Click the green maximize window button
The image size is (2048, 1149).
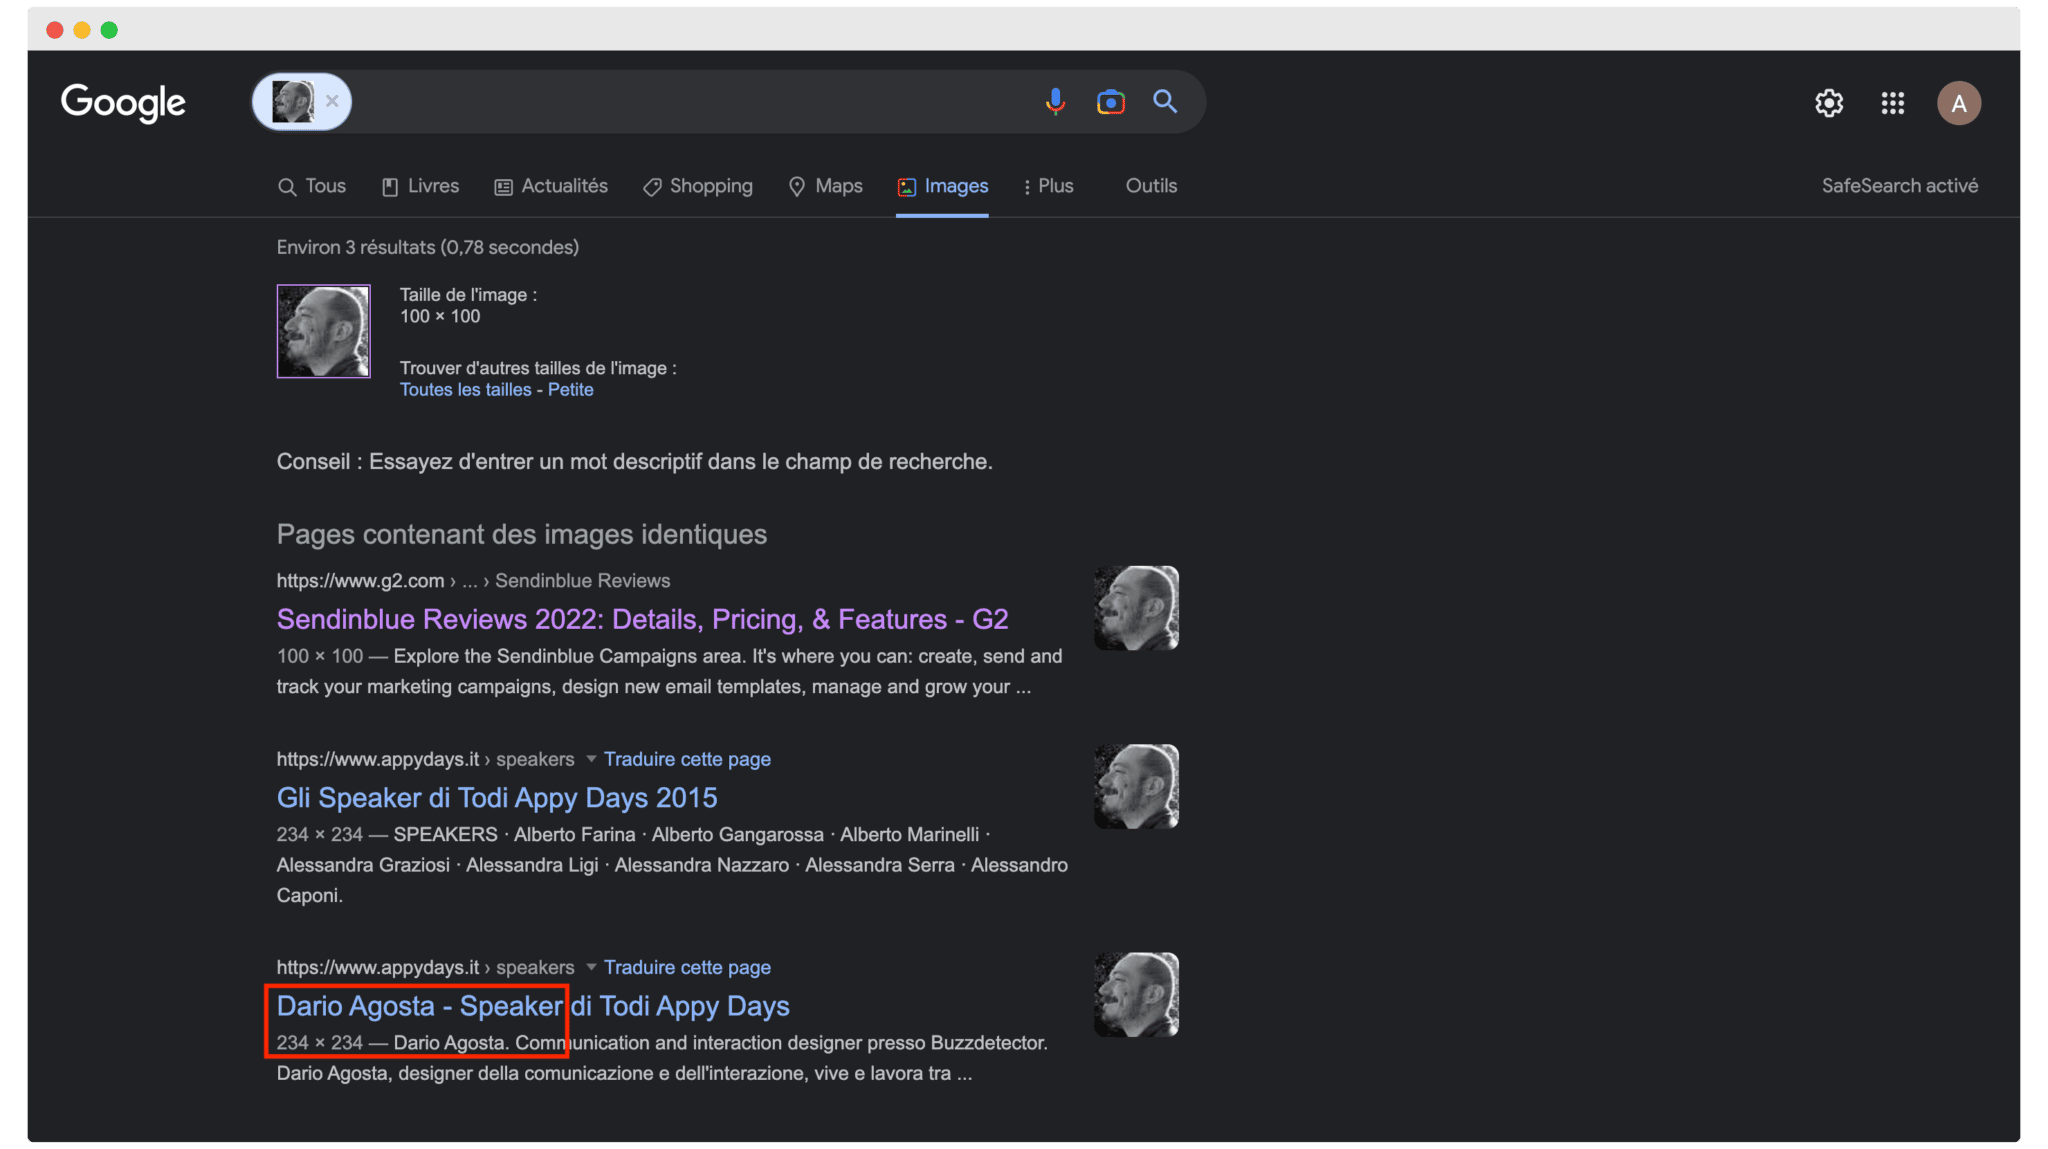(109, 30)
